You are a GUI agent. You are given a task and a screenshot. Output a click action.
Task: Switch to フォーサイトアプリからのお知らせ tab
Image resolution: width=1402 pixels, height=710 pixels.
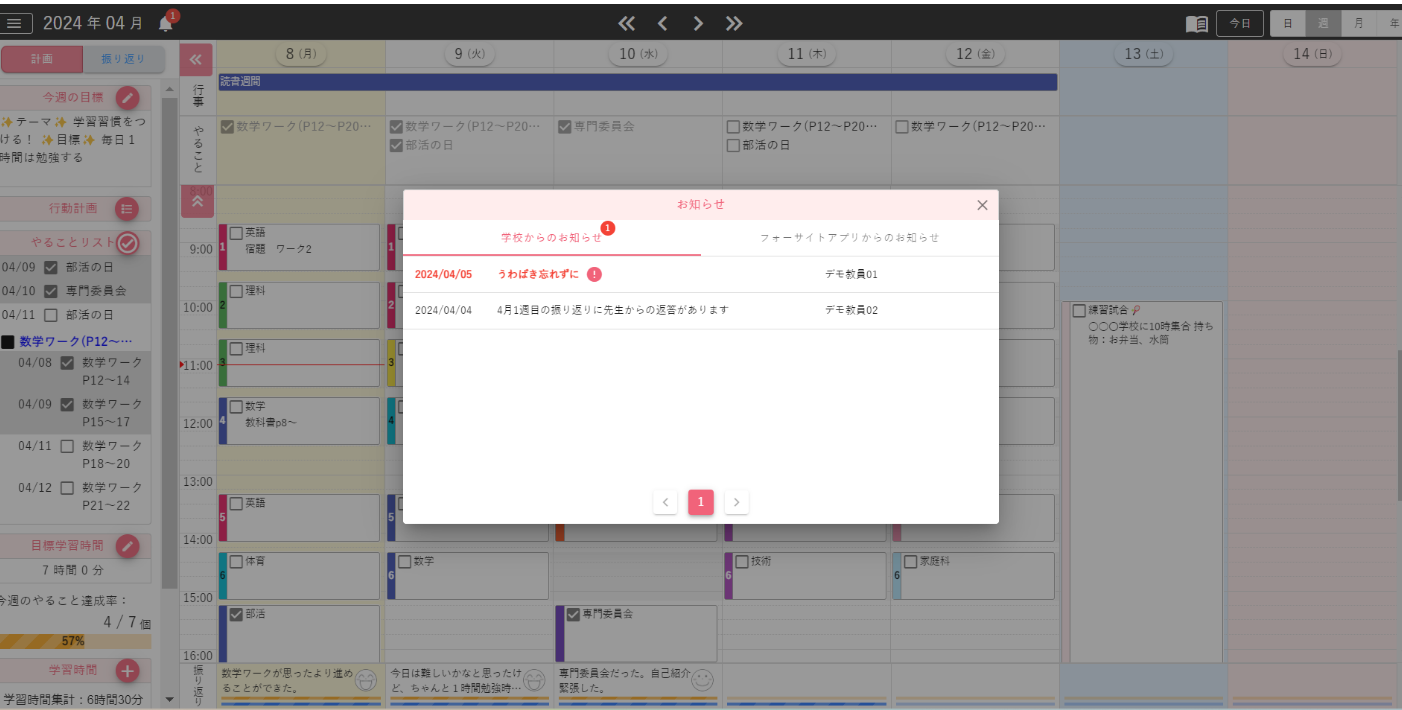[x=850, y=238]
